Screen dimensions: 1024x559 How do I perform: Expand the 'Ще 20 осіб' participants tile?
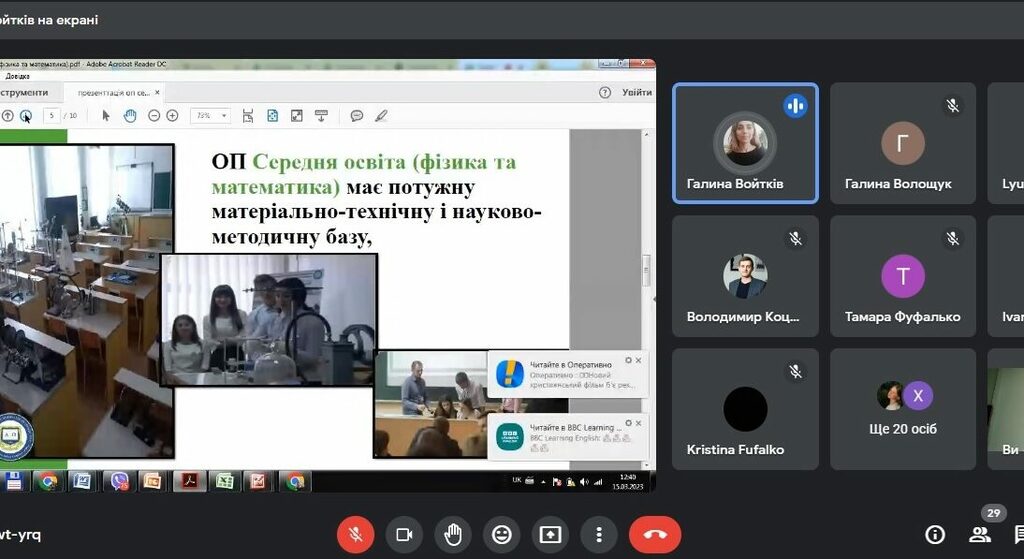point(903,410)
